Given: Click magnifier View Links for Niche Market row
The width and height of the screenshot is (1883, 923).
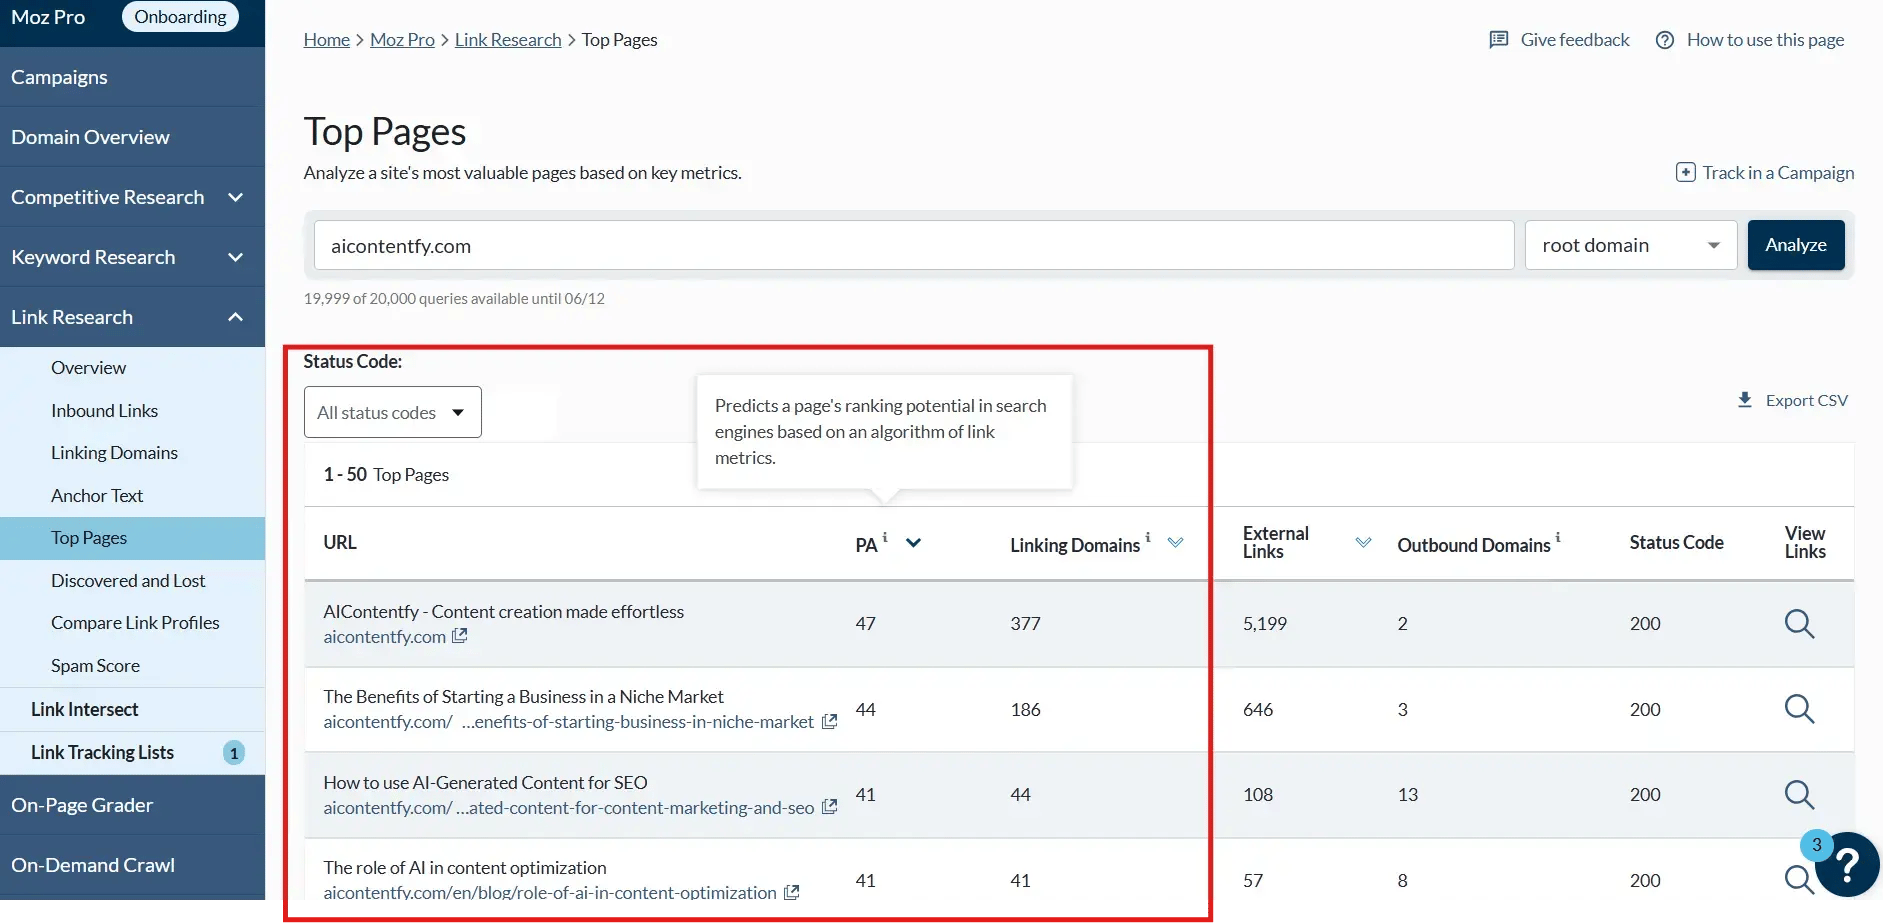Looking at the screenshot, I should coord(1799,709).
